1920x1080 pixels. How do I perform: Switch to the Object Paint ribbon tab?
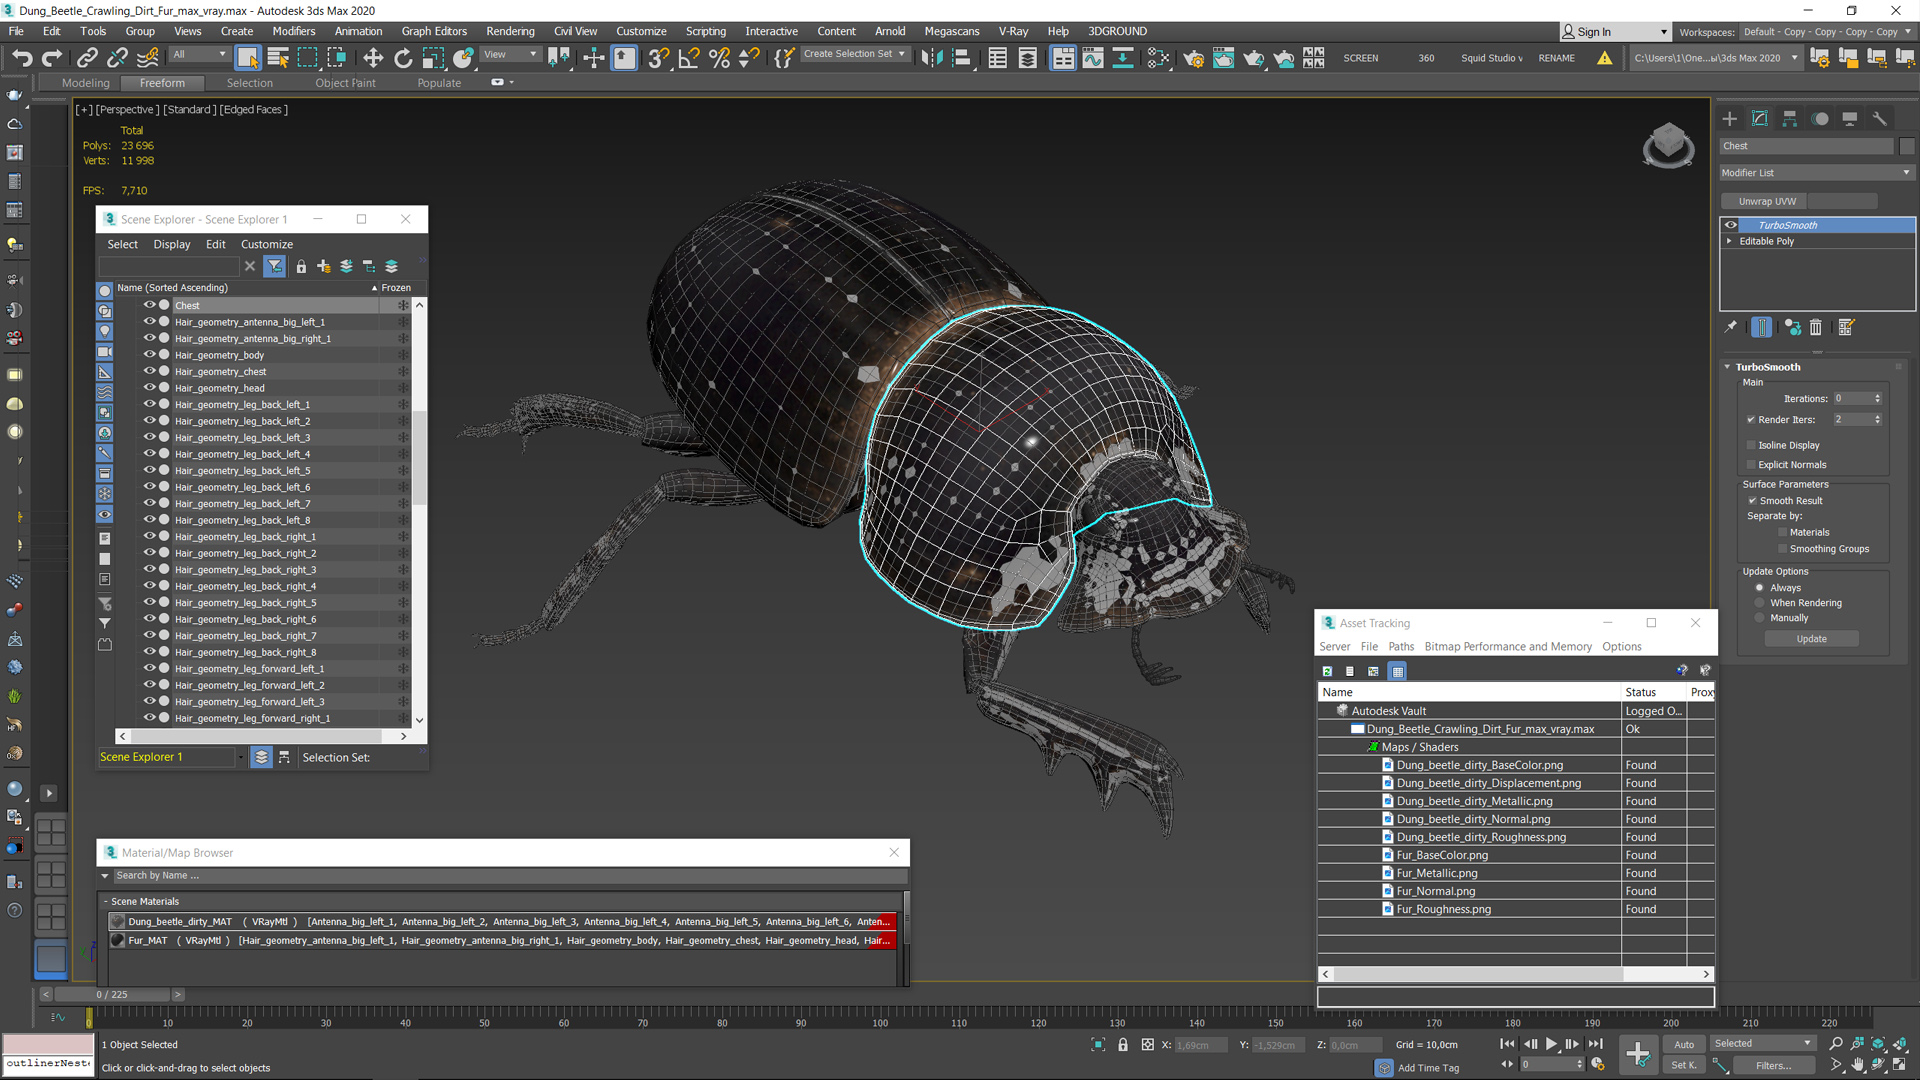click(345, 83)
